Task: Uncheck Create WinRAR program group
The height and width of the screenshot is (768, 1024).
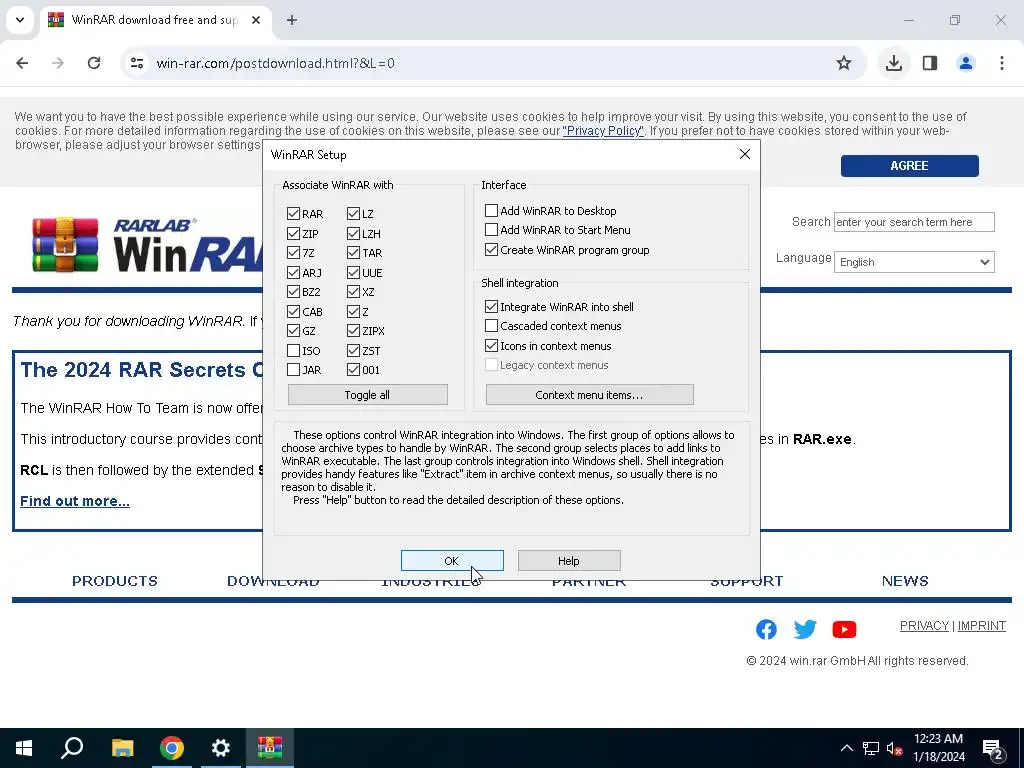Action: click(491, 249)
